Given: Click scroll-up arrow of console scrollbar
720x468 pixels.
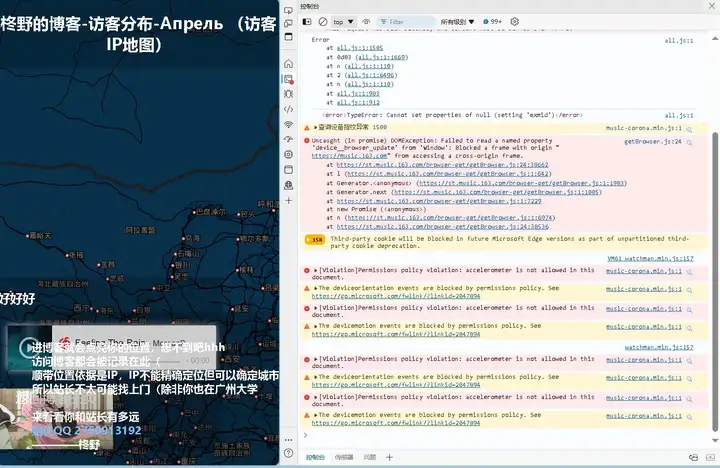Looking at the screenshot, I should 714,38.
